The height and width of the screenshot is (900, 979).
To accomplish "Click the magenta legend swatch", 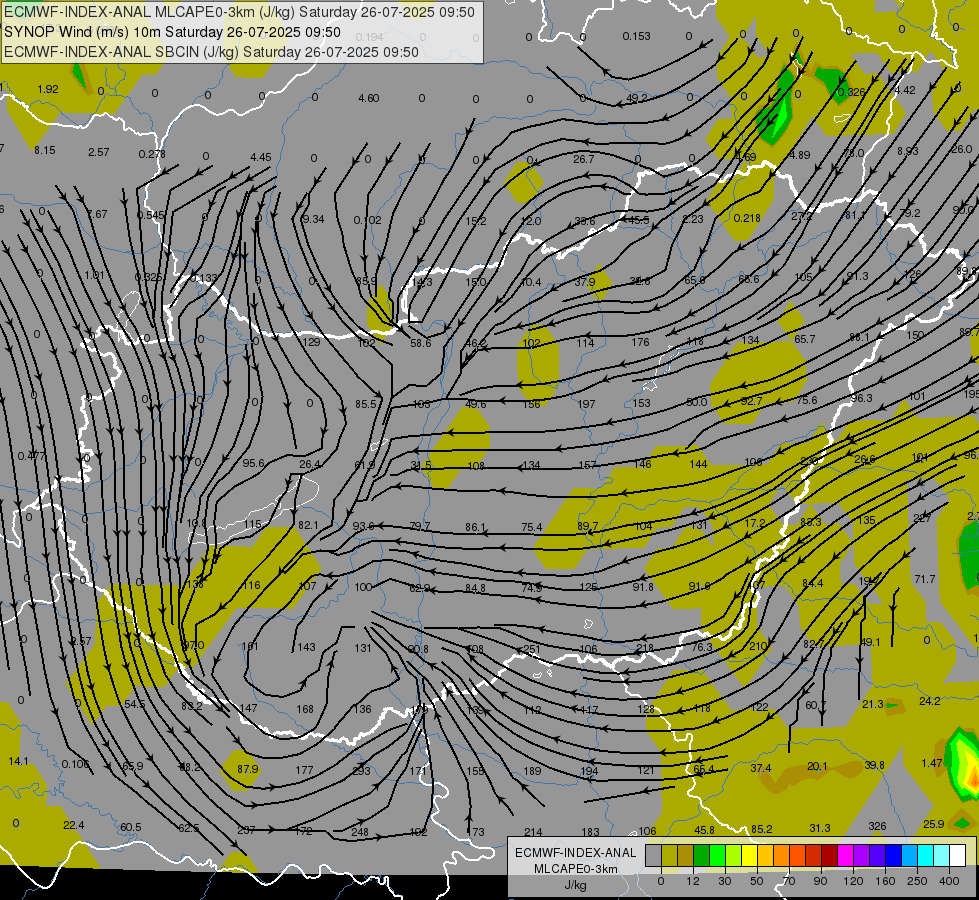I will tap(845, 855).
